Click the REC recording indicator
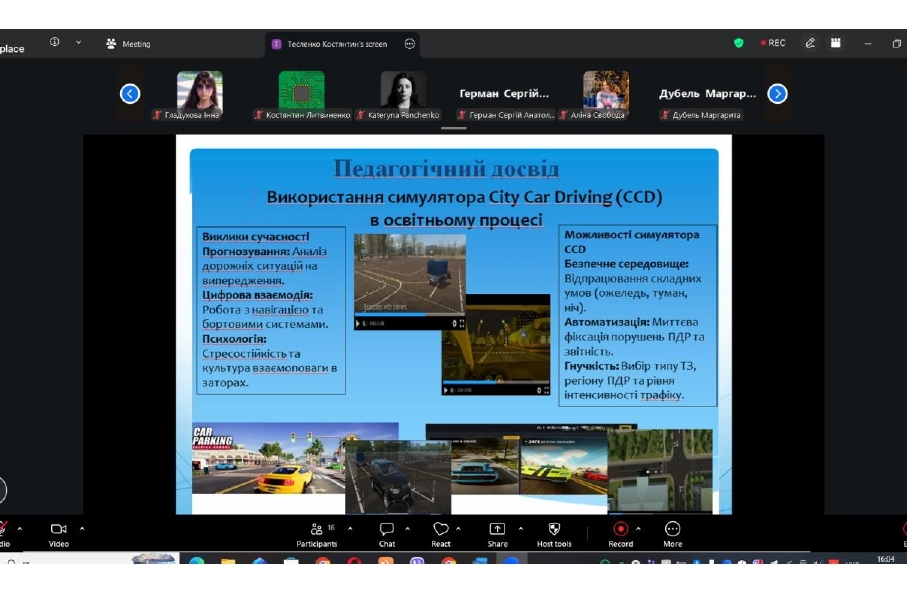The height and width of the screenshot is (605, 907). 773,43
